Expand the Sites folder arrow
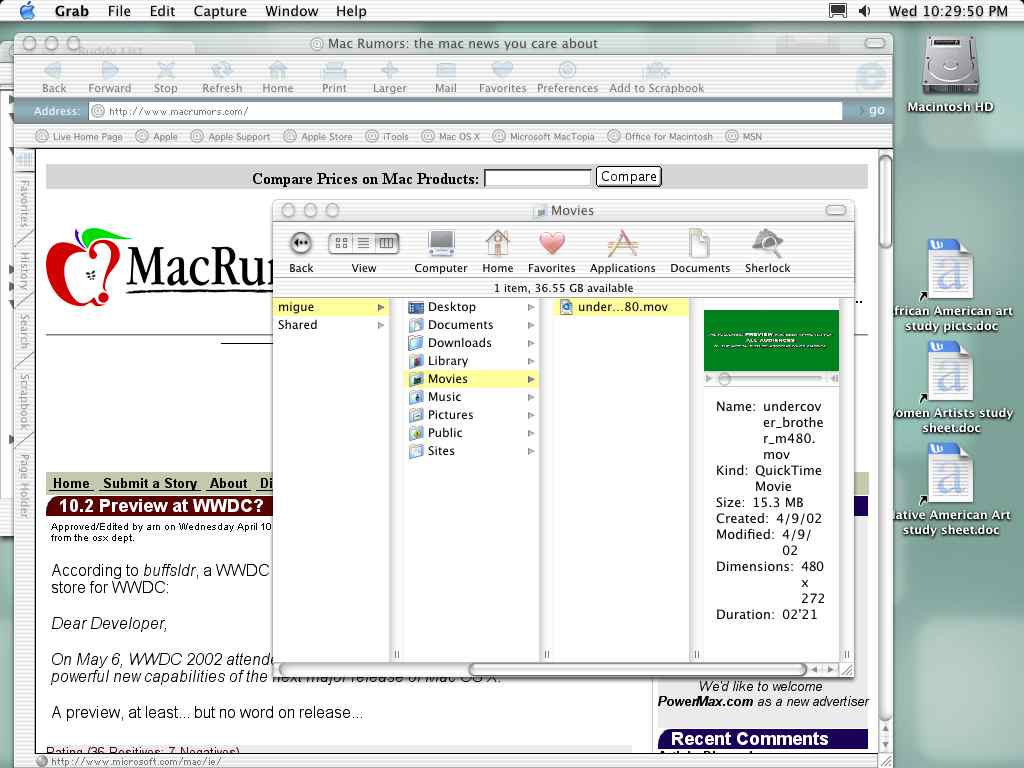 point(531,451)
